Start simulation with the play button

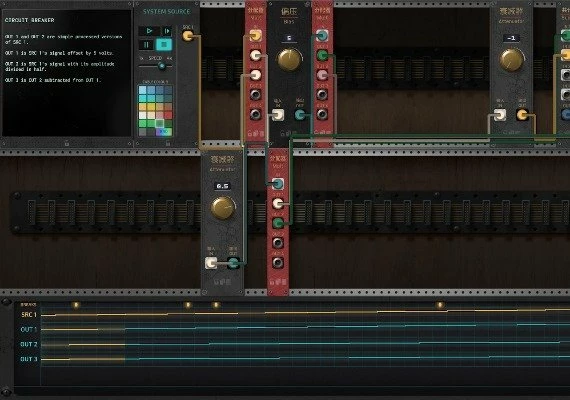149,31
